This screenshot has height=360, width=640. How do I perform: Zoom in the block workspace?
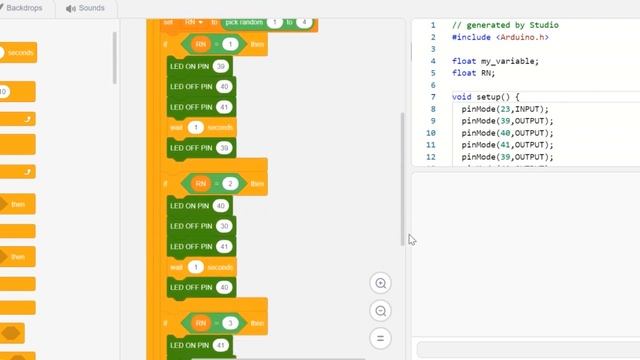[x=380, y=283]
